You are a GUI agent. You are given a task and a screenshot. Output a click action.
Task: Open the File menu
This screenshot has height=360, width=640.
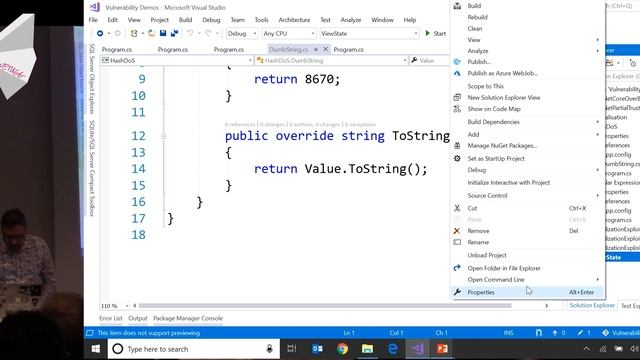point(93,20)
